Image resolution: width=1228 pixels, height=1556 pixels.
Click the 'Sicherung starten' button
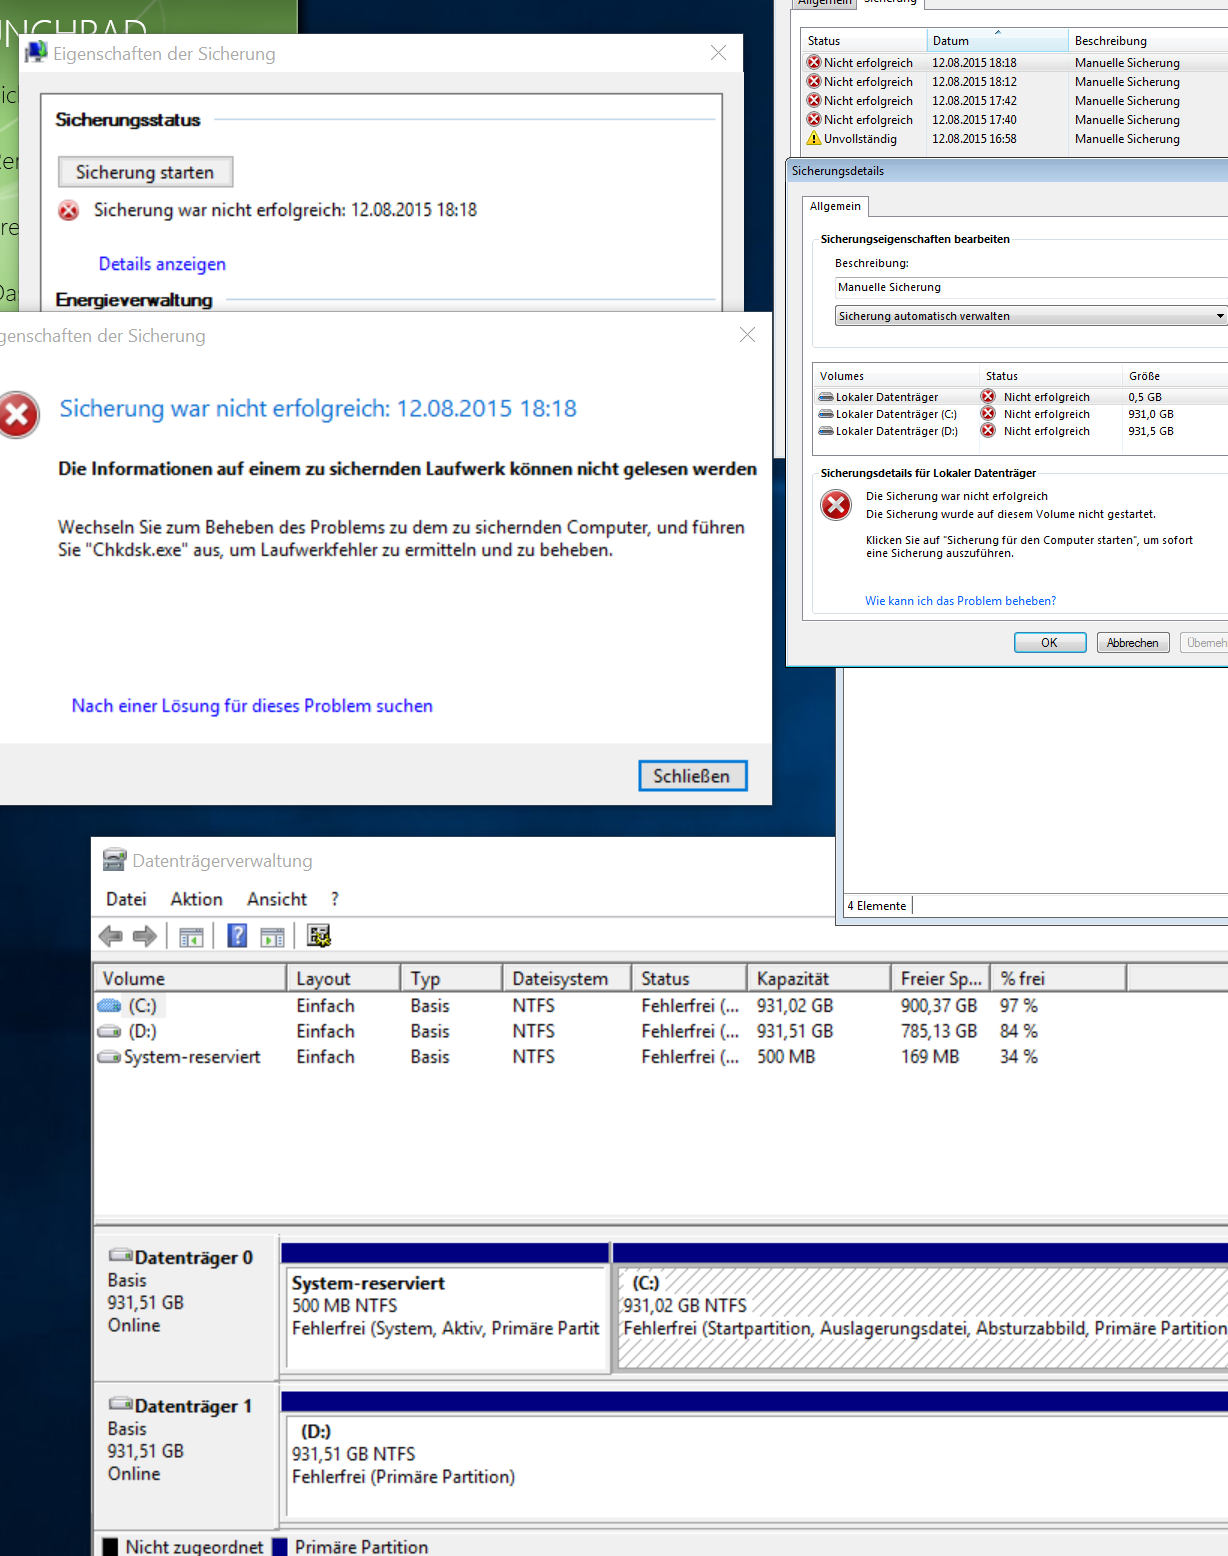pyautogui.click(x=145, y=172)
